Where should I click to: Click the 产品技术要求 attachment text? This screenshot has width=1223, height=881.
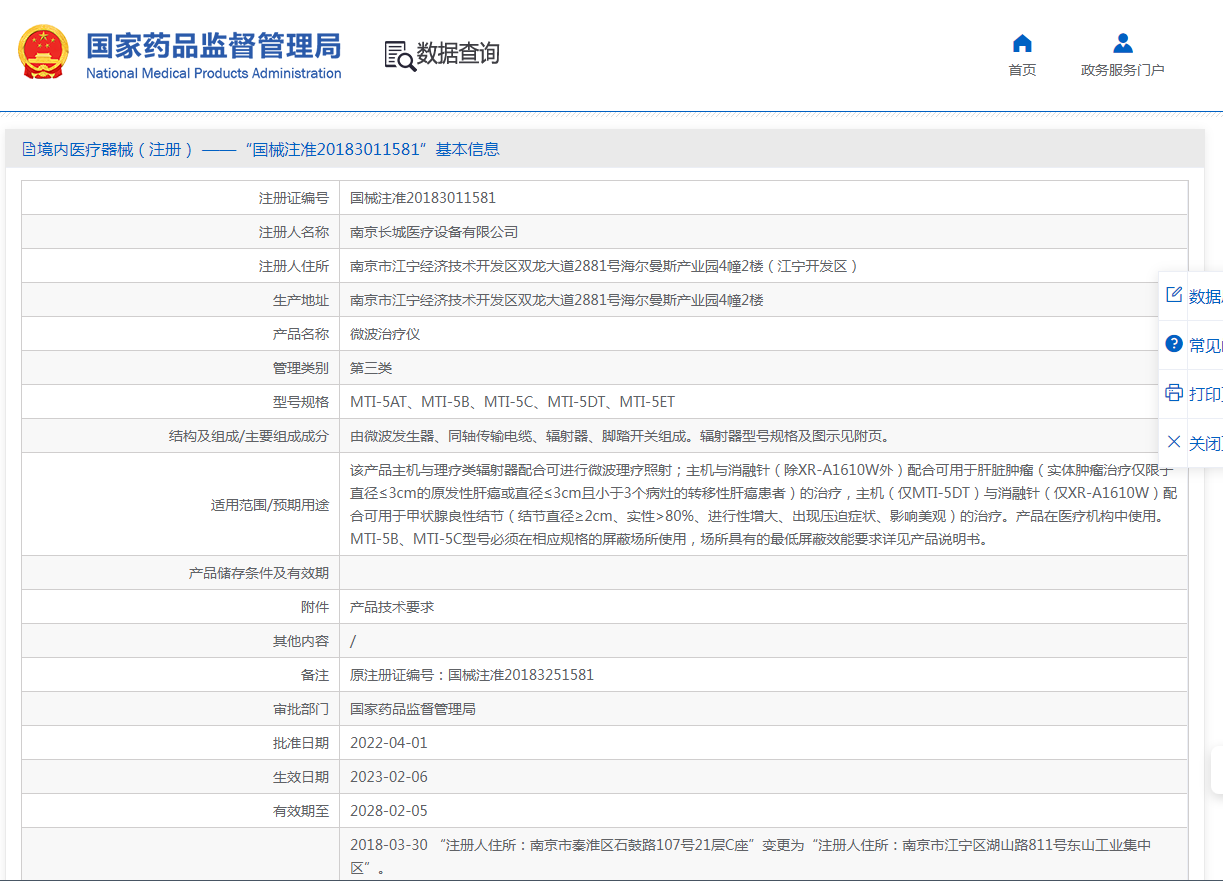pyautogui.click(x=392, y=607)
